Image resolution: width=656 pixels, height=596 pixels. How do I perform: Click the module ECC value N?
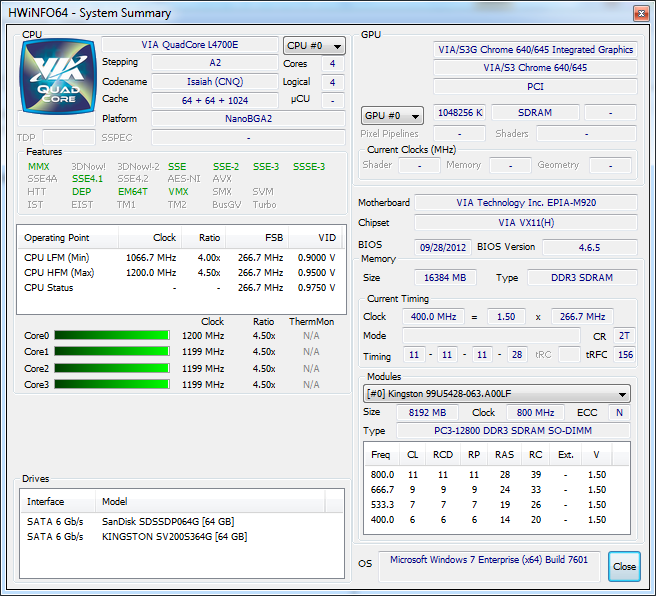click(619, 412)
